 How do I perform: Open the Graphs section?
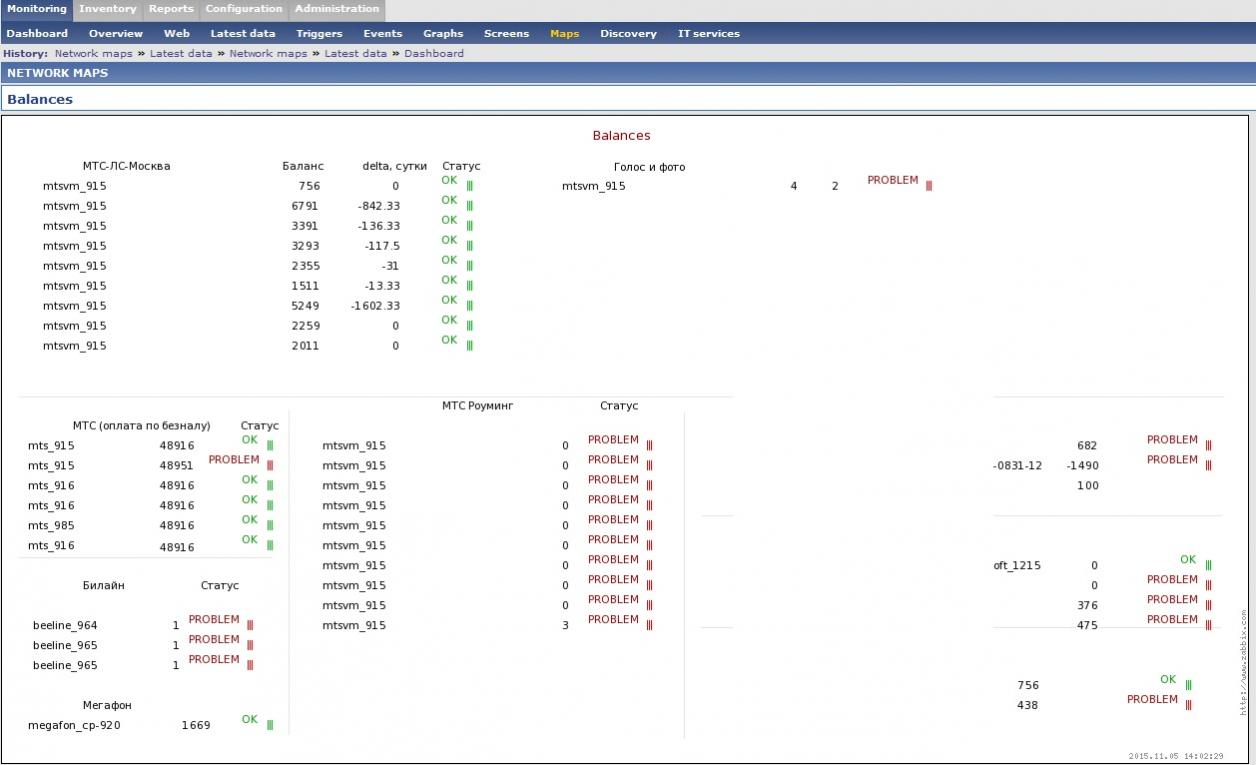pos(443,34)
